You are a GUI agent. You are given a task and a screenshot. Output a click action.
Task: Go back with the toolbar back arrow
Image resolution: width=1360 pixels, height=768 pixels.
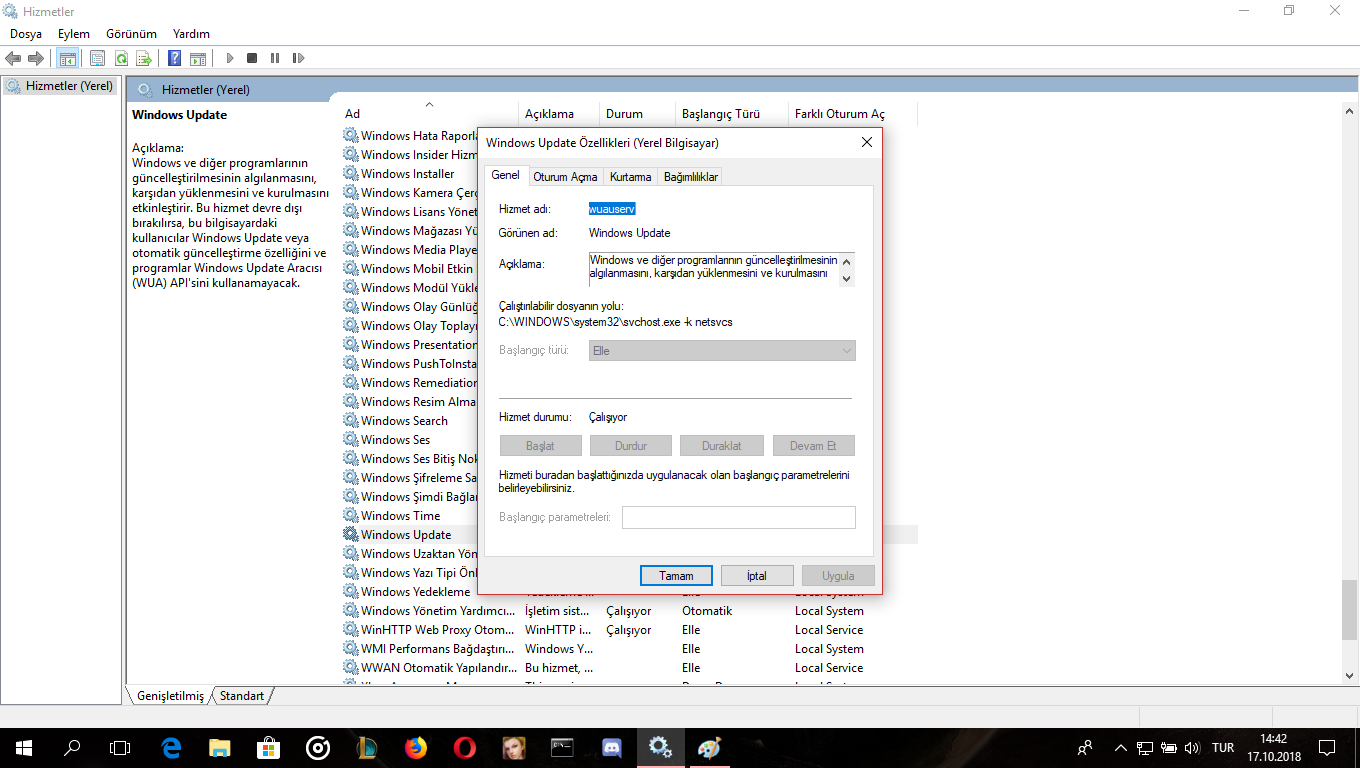14,58
